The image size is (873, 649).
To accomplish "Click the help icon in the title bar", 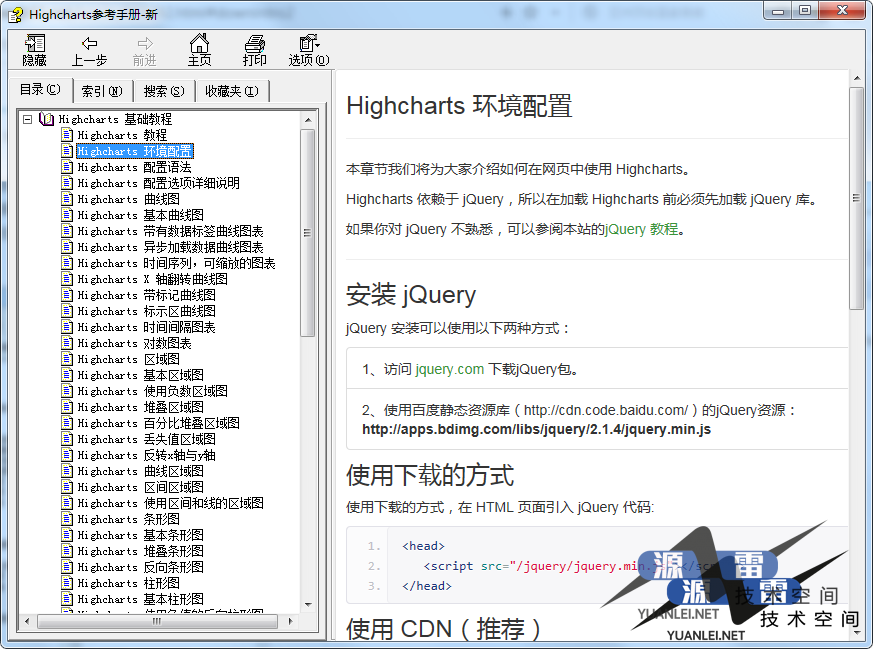I will (x=16, y=14).
